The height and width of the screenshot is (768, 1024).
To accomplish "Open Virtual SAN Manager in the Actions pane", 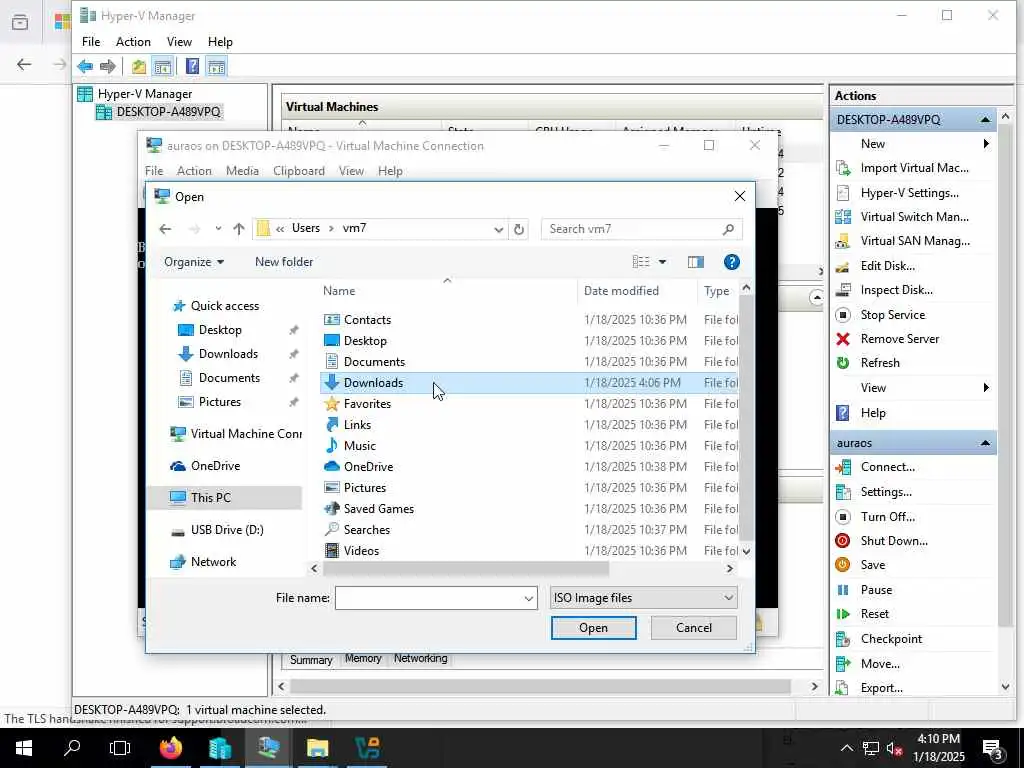I will [915, 241].
